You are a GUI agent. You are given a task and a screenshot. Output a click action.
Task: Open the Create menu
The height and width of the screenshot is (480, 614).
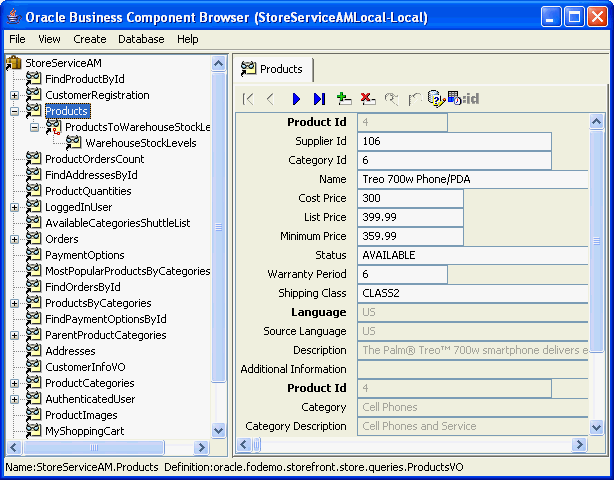pos(90,39)
